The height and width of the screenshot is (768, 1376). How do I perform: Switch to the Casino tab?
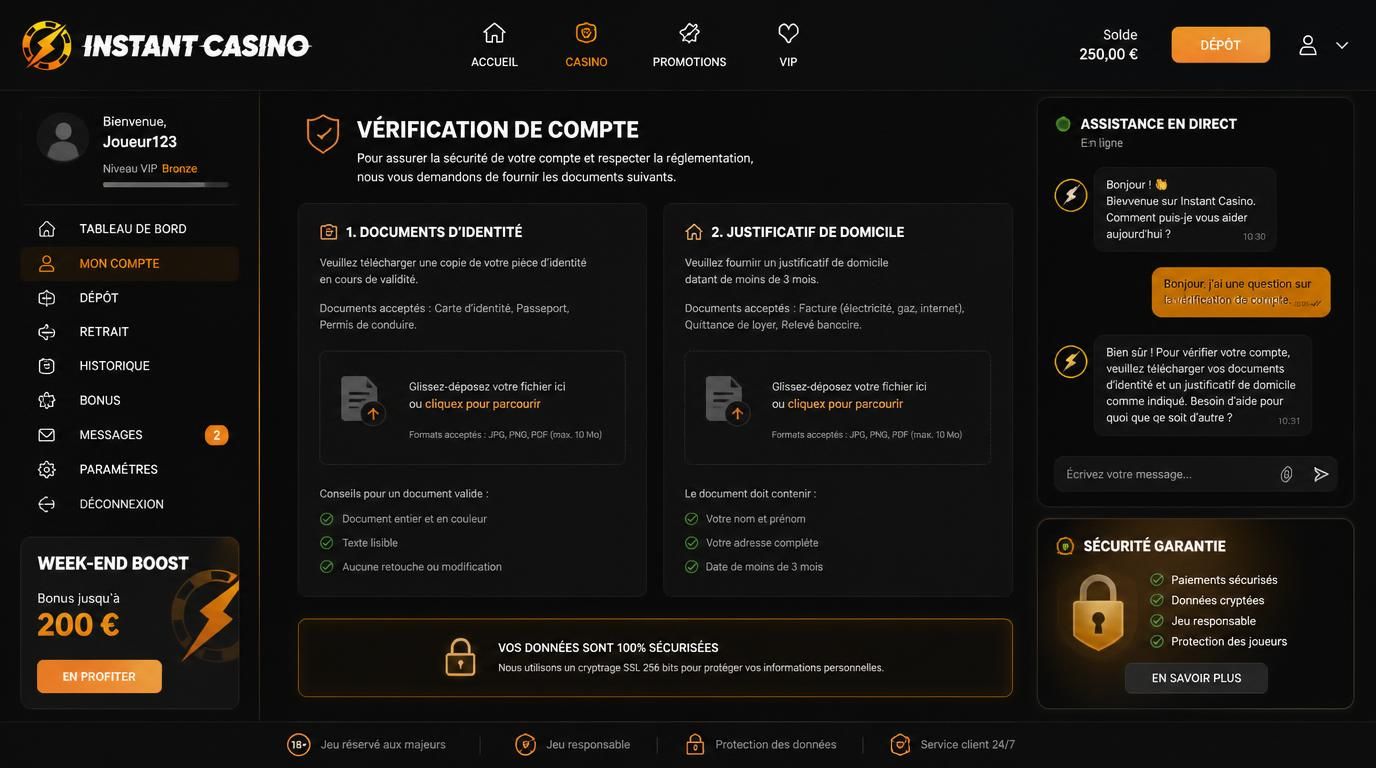point(586,46)
